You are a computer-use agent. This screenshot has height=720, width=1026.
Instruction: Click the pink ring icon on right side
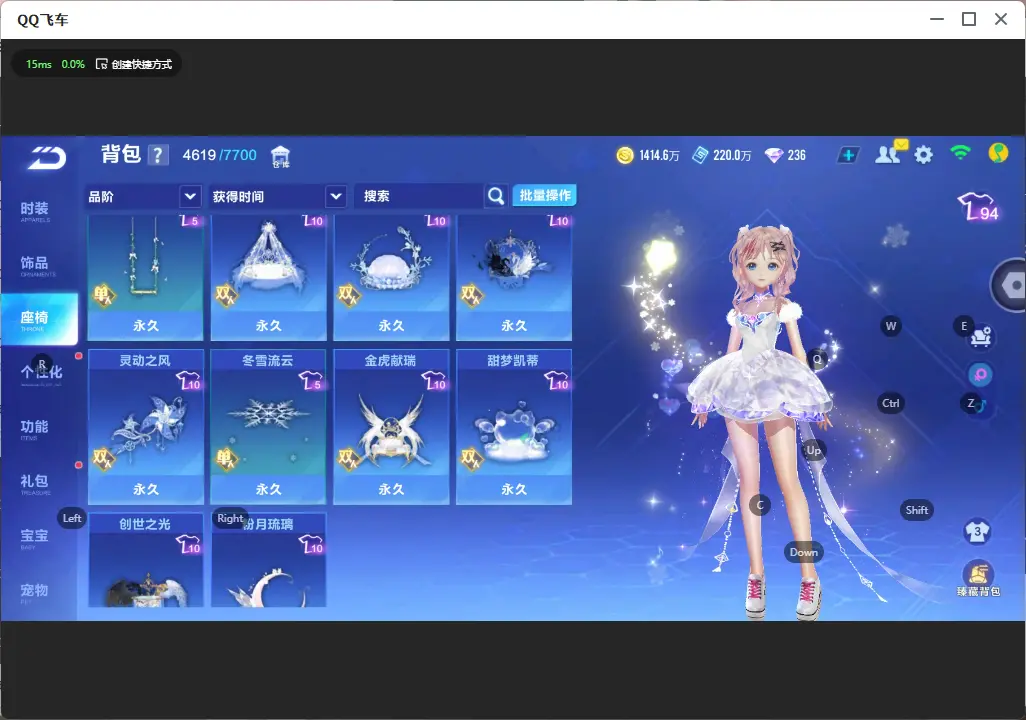coord(980,374)
